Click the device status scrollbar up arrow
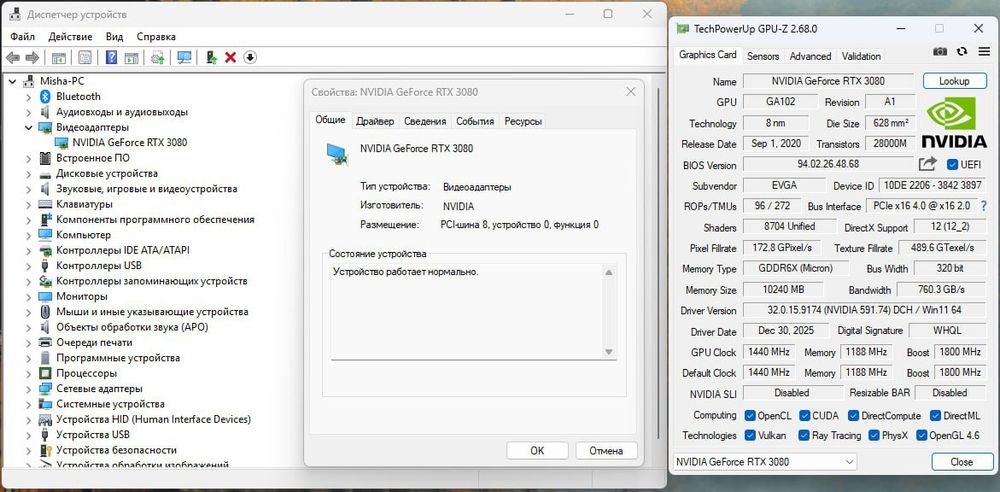Viewport: 1000px width, 492px height. click(x=608, y=272)
